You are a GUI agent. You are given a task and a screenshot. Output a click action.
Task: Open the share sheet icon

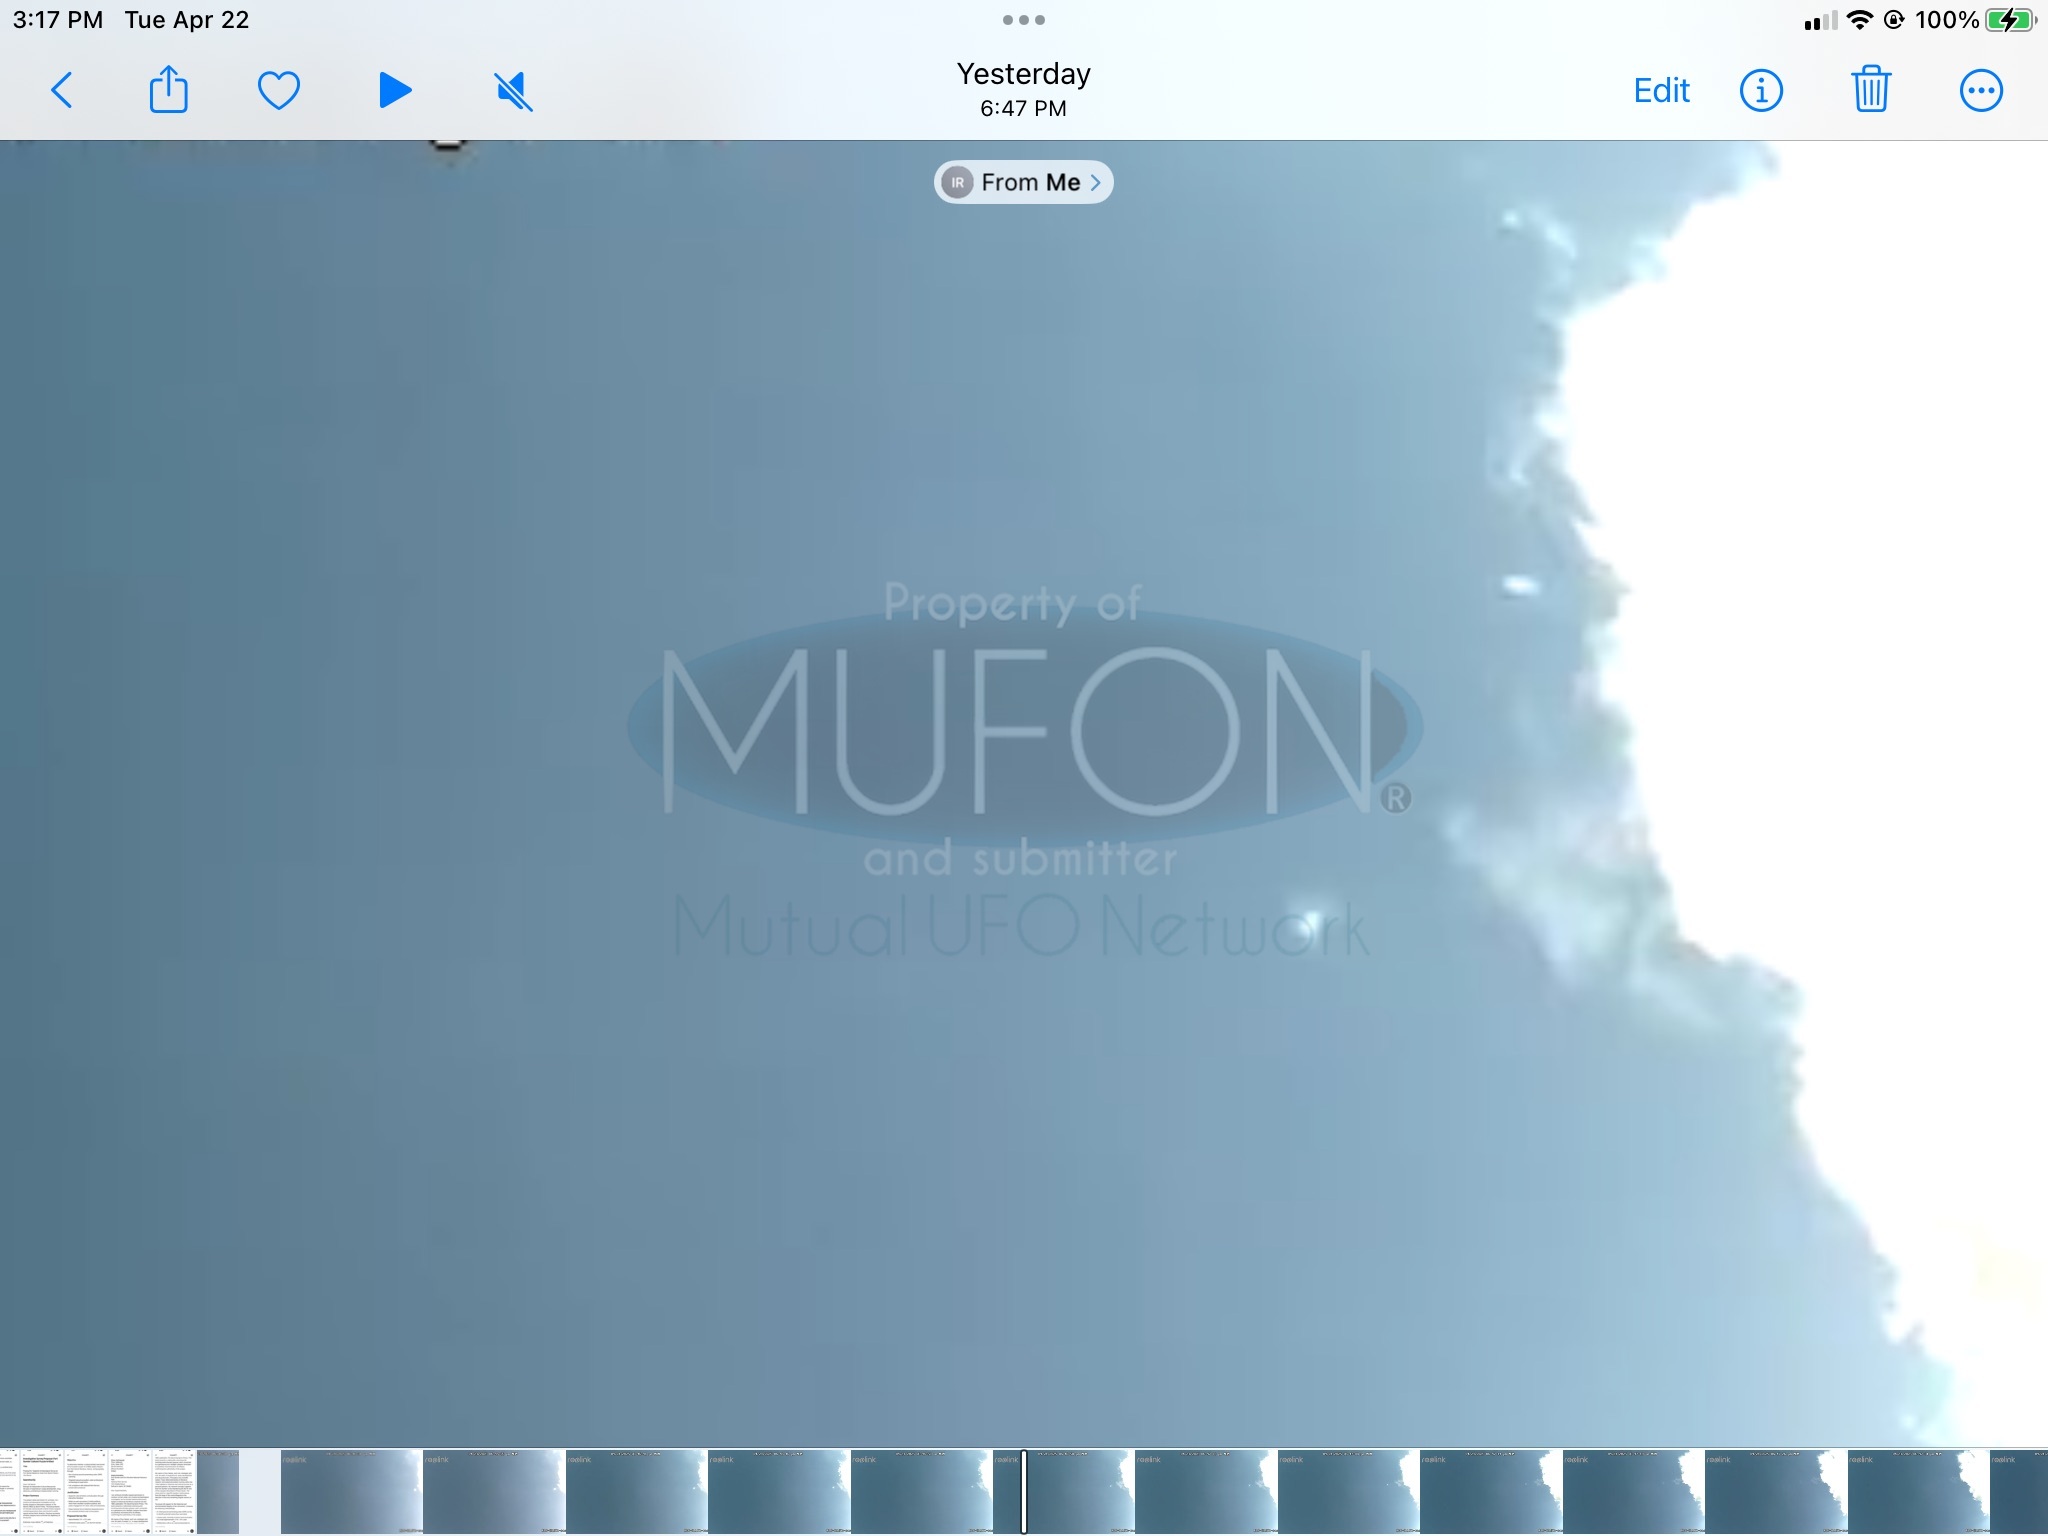pos(168,89)
